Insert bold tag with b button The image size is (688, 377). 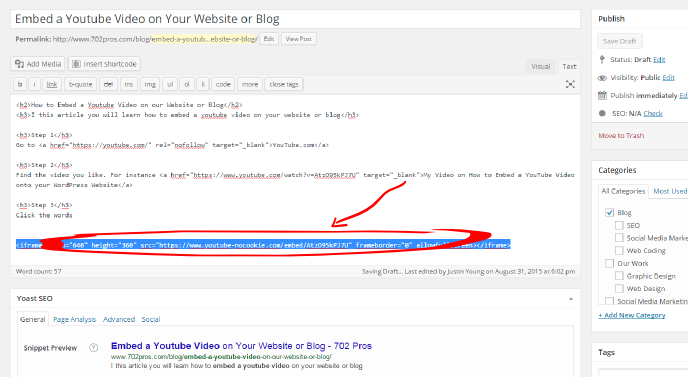[20, 84]
